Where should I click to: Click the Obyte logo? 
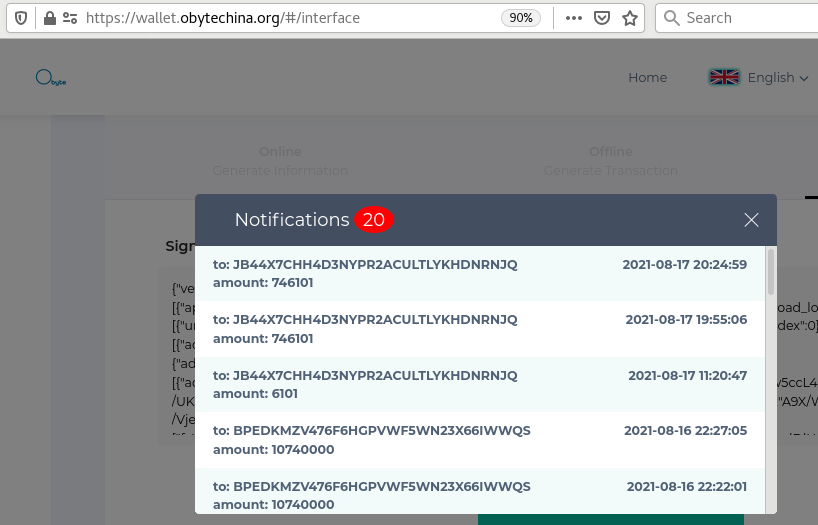[x=51, y=78]
